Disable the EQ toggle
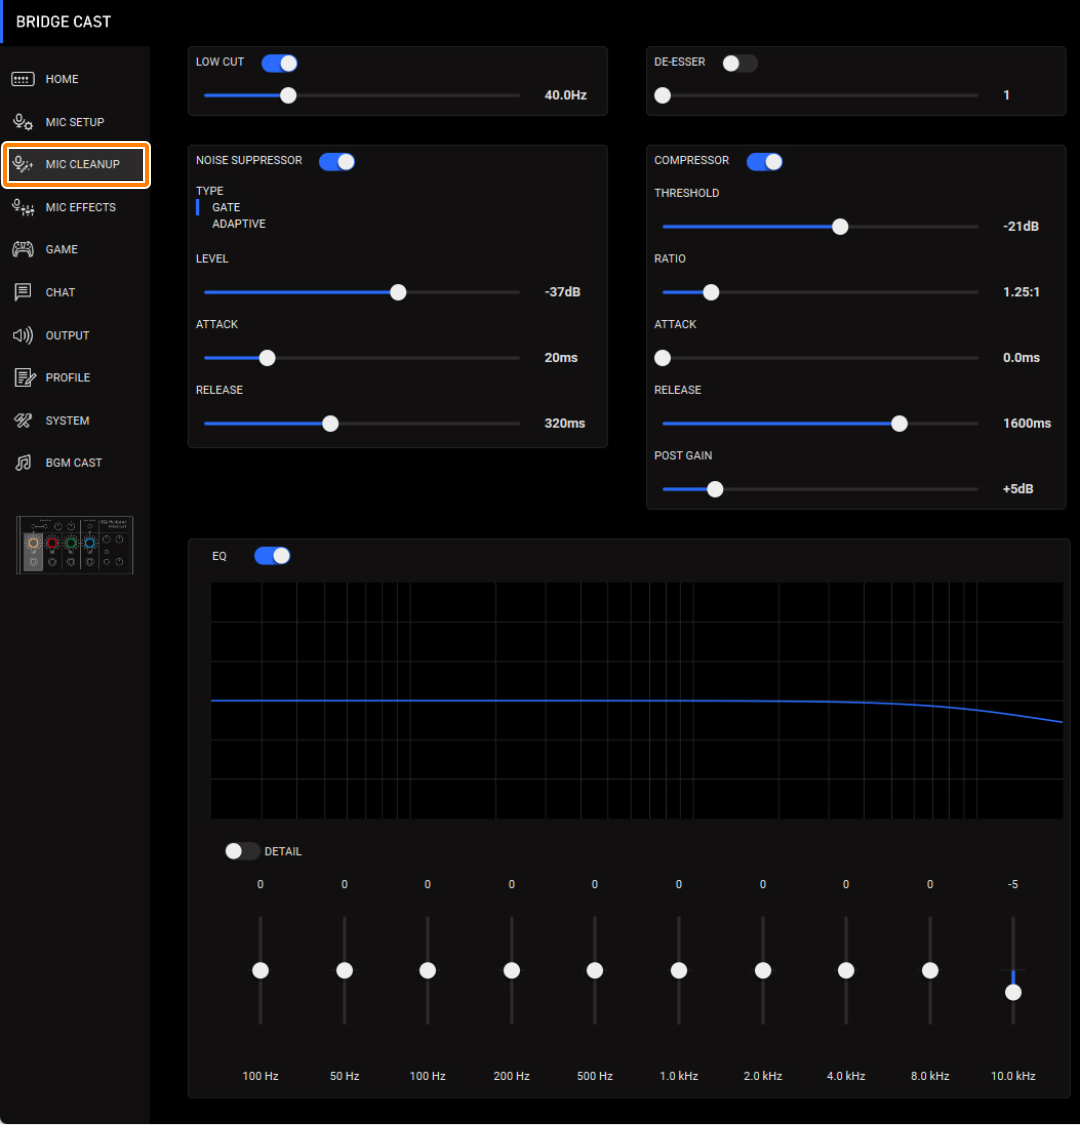Screen dimensions: 1082x1128 coord(273,557)
